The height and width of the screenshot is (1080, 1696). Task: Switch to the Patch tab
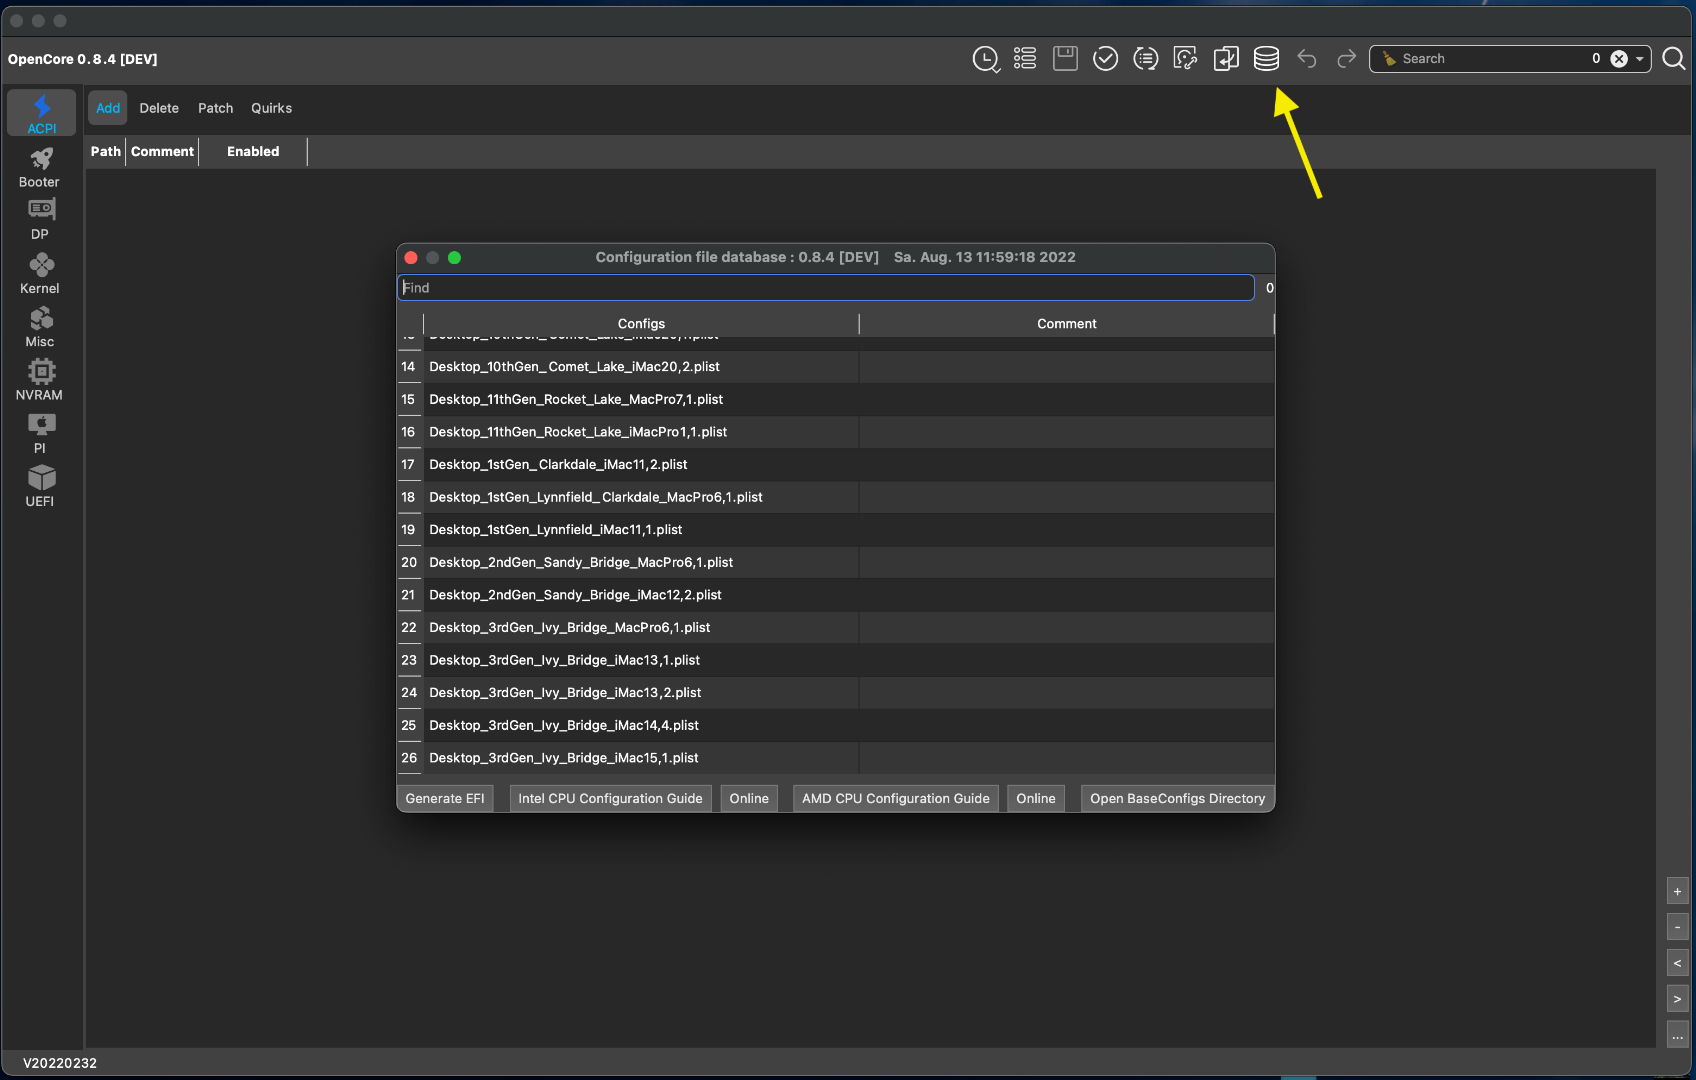[x=215, y=108]
